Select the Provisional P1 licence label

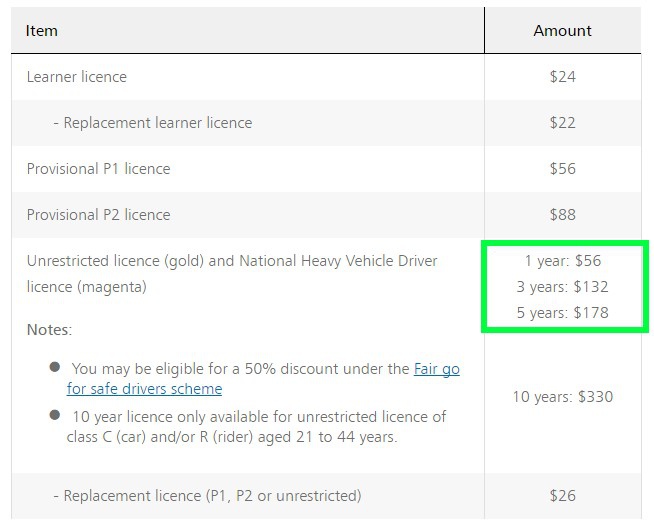(x=98, y=169)
